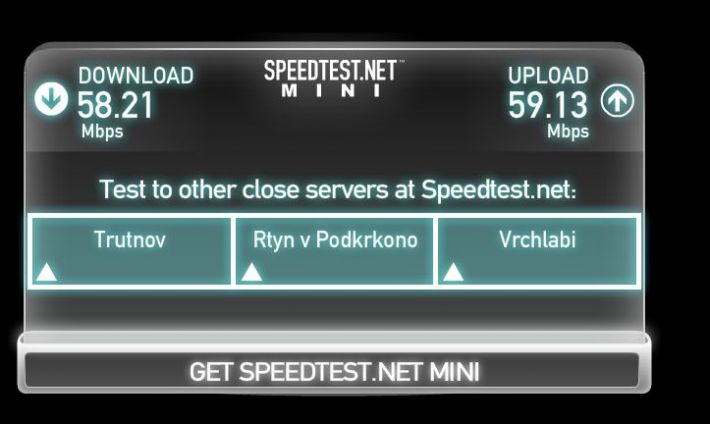Click the DOWNLOAD label
710x424 pixels.
(x=136, y=75)
